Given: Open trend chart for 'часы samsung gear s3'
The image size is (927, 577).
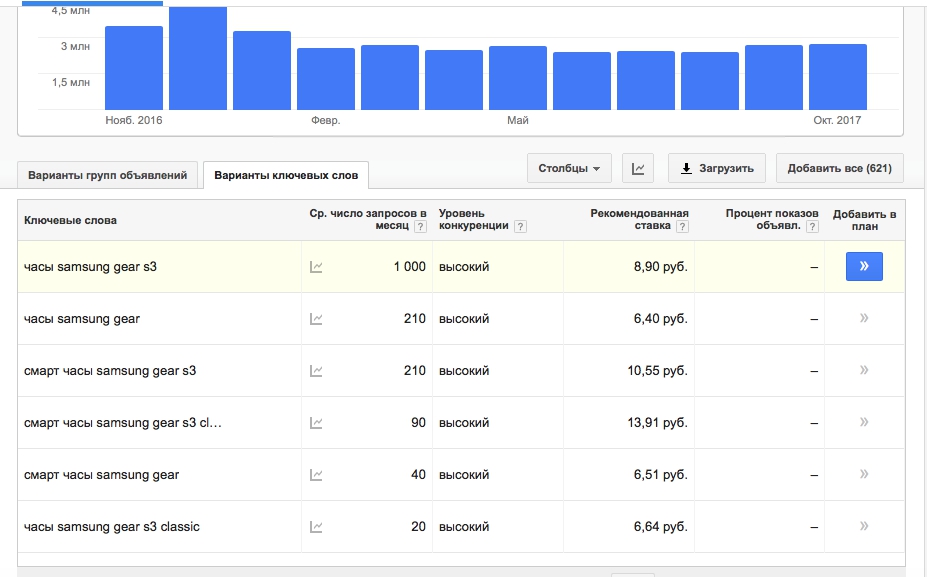Looking at the screenshot, I should [x=316, y=267].
